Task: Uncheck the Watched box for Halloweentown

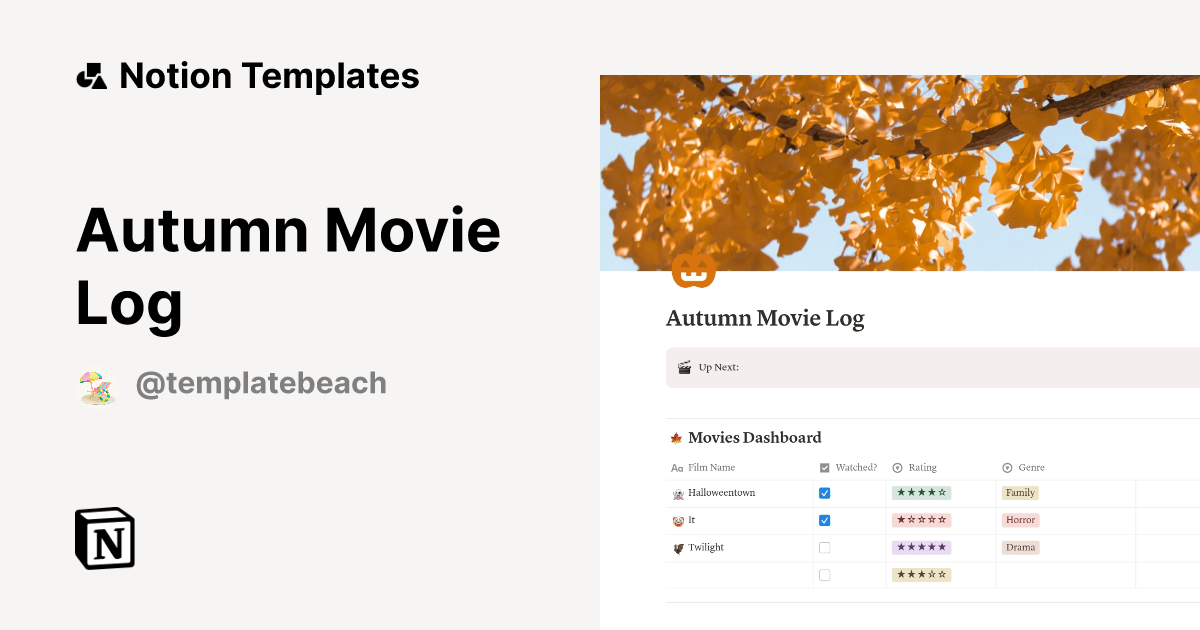Action: pos(824,492)
